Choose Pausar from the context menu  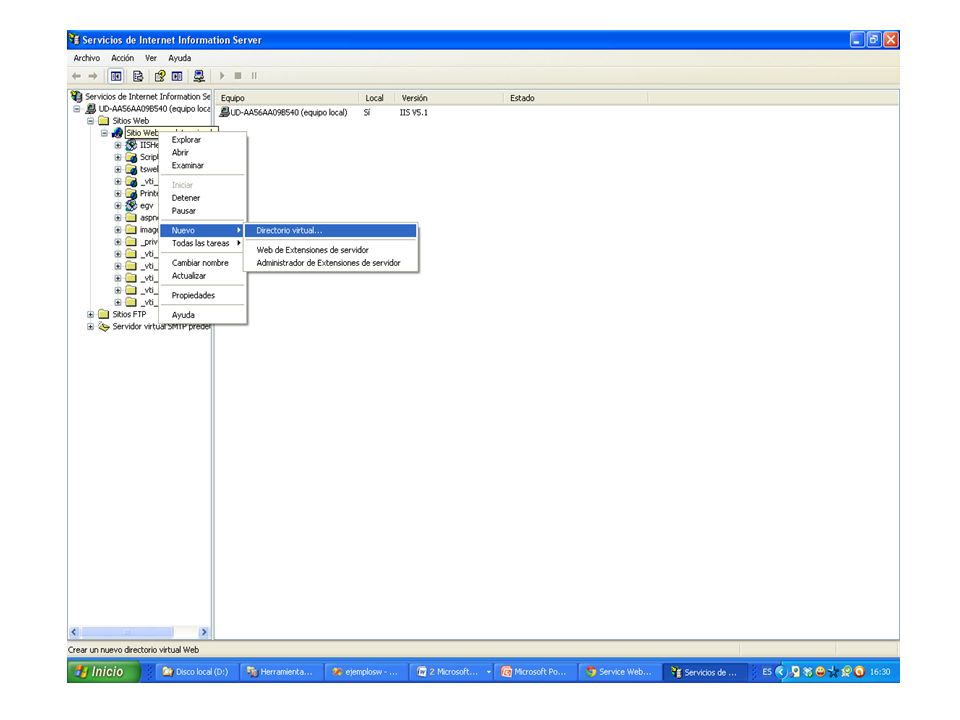[x=203, y=211]
